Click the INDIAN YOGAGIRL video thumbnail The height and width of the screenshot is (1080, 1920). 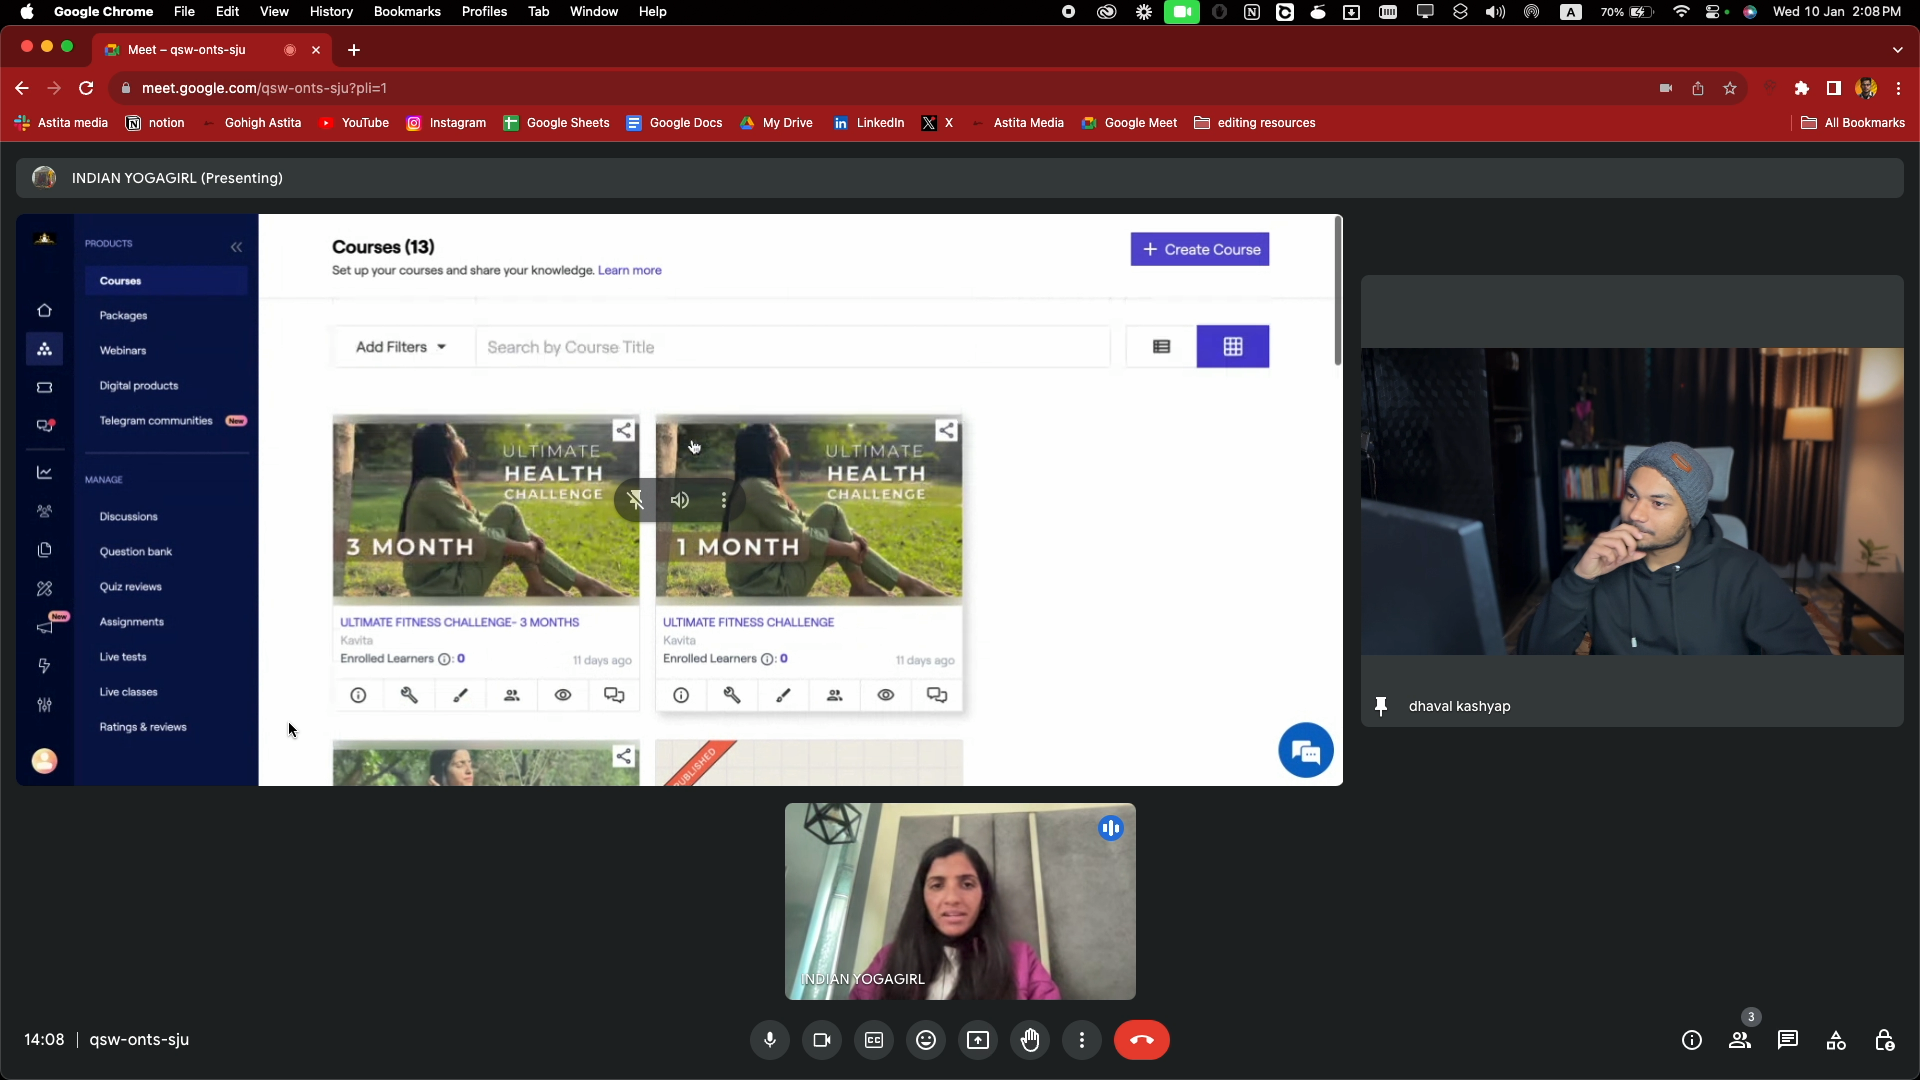(960, 901)
